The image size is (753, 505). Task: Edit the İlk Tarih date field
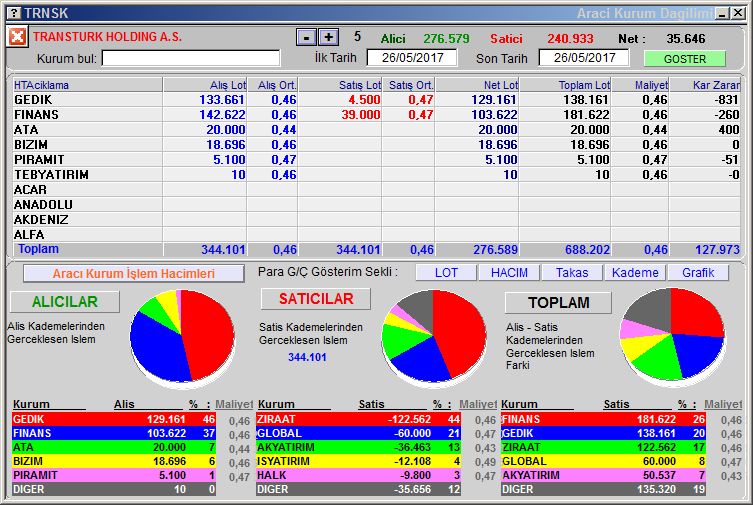(x=412, y=58)
